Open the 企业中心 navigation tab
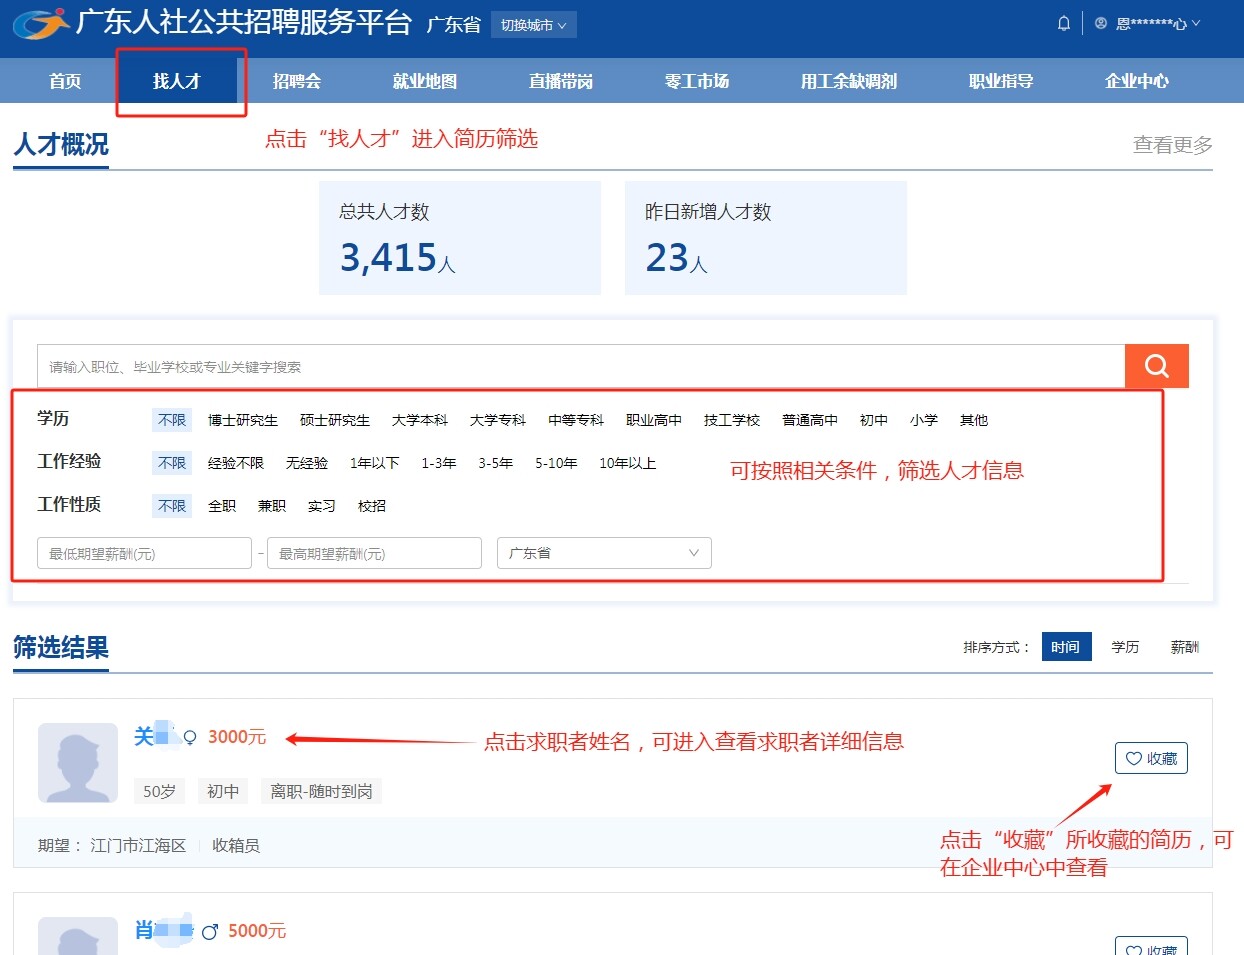Viewport: 1244px width, 955px height. point(1136,81)
